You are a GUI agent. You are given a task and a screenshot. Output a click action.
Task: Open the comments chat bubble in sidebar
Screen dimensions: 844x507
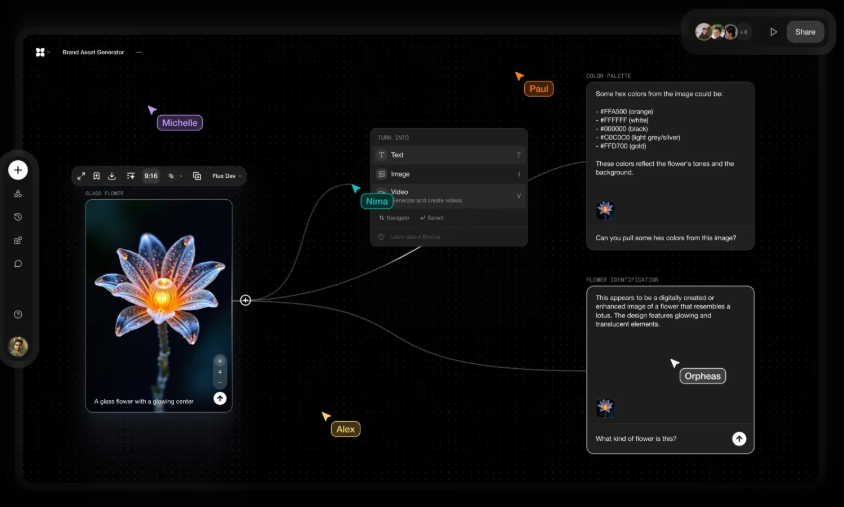[18, 264]
